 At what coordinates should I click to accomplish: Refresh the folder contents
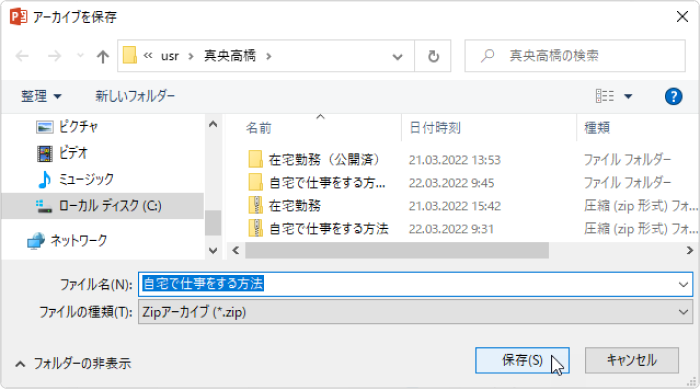[x=433, y=56]
